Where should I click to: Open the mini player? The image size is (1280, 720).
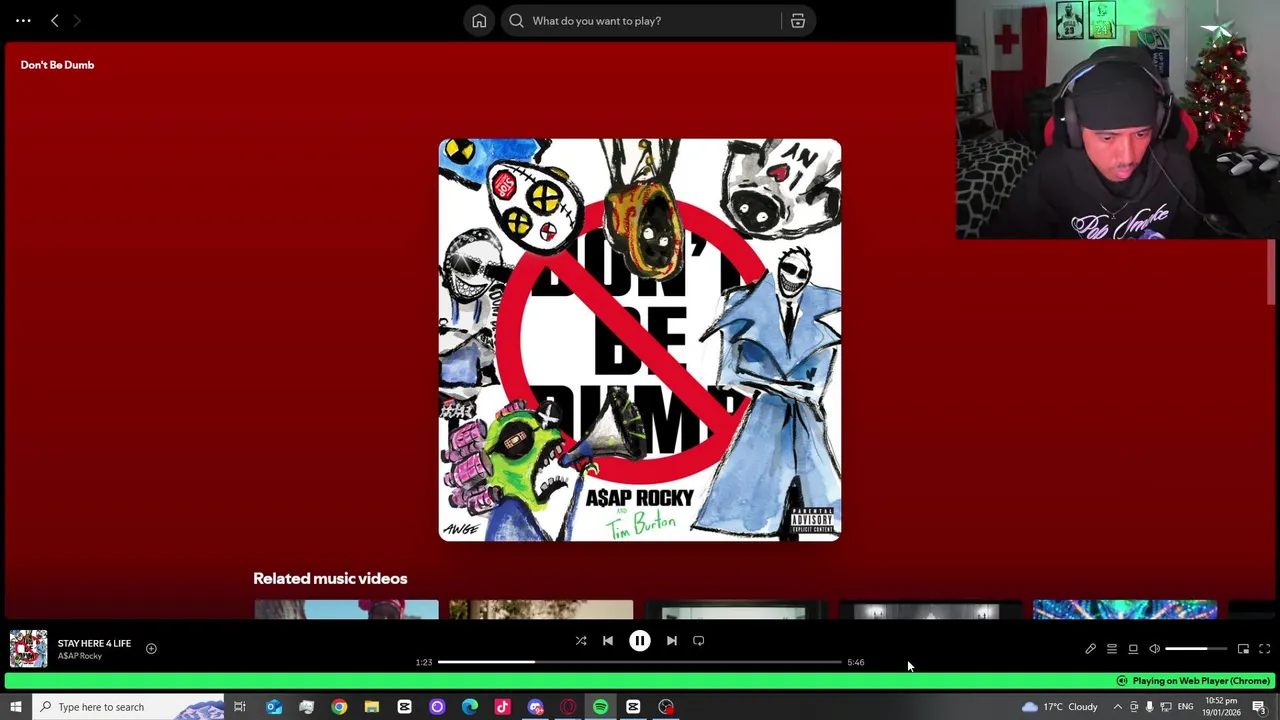tap(1243, 649)
